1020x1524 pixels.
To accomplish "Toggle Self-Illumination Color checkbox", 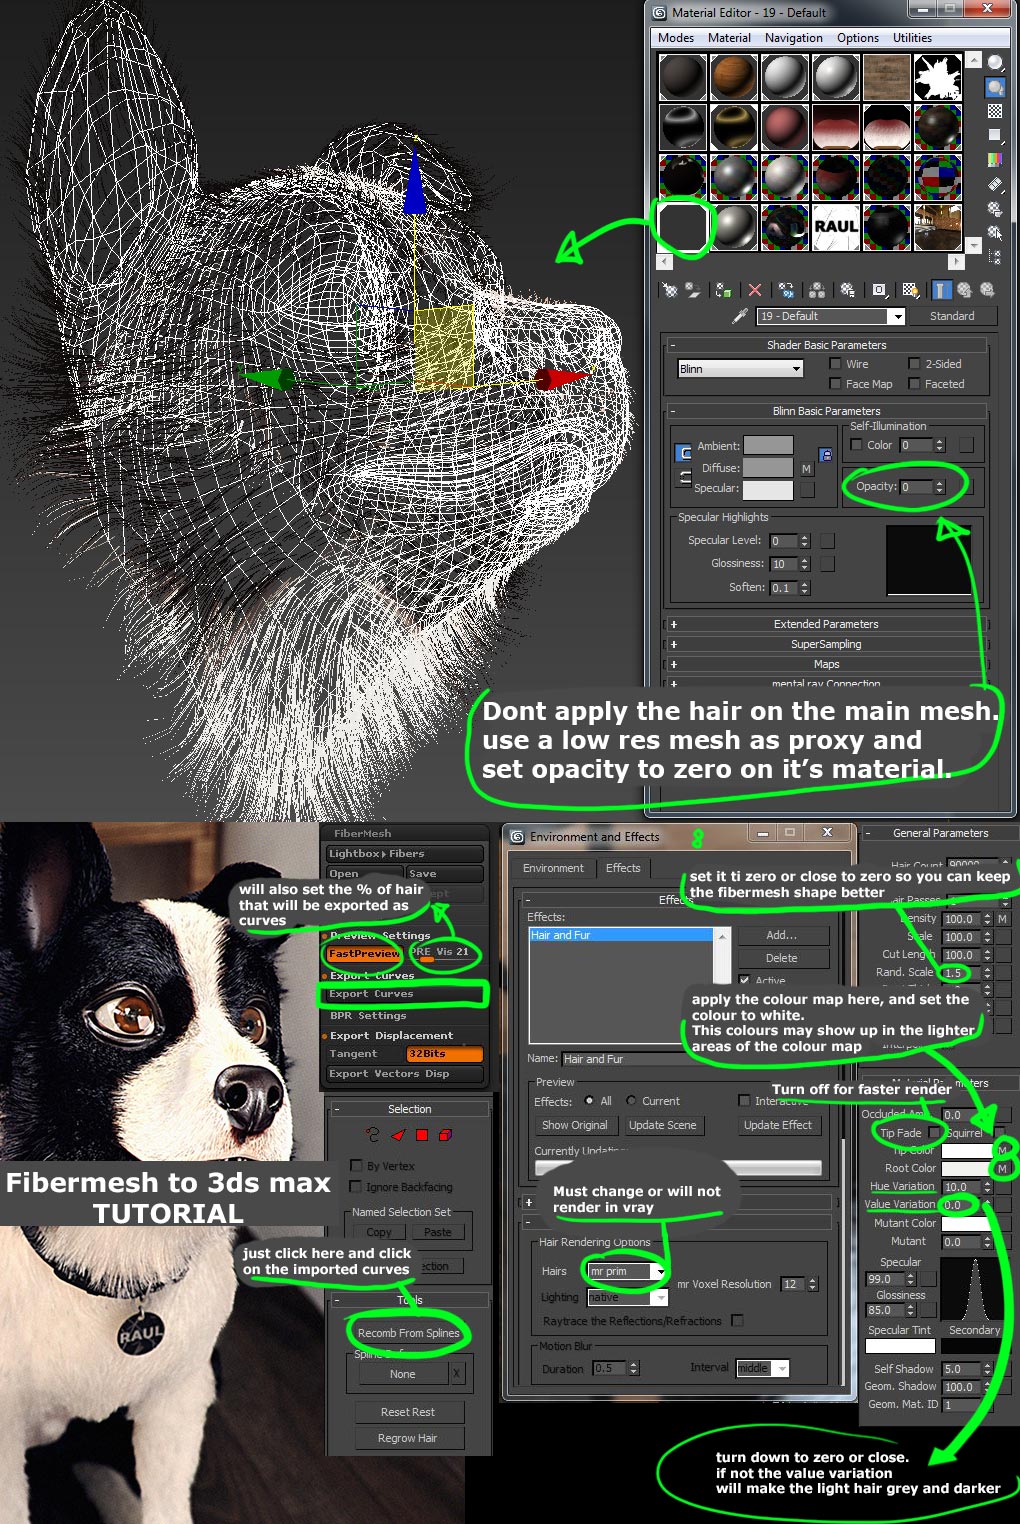I will tap(856, 445).
